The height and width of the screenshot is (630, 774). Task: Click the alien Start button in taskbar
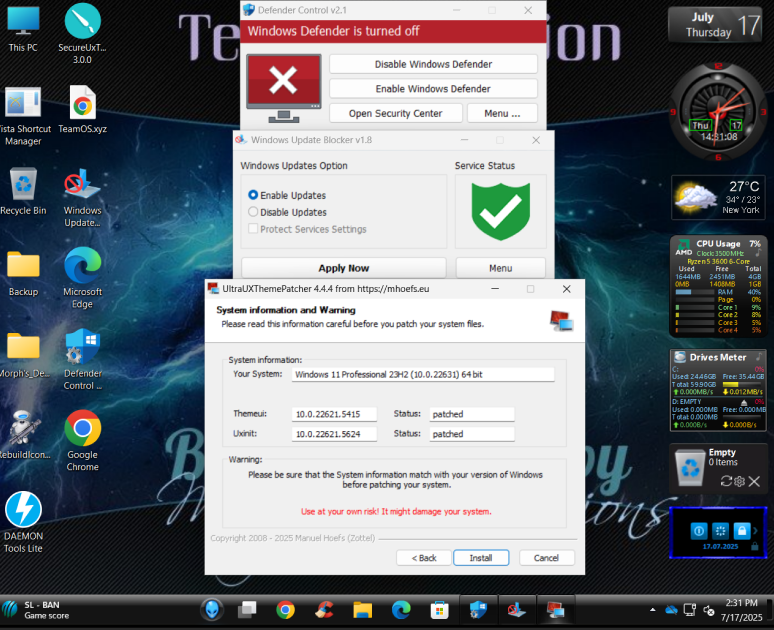tap(212, 610)
